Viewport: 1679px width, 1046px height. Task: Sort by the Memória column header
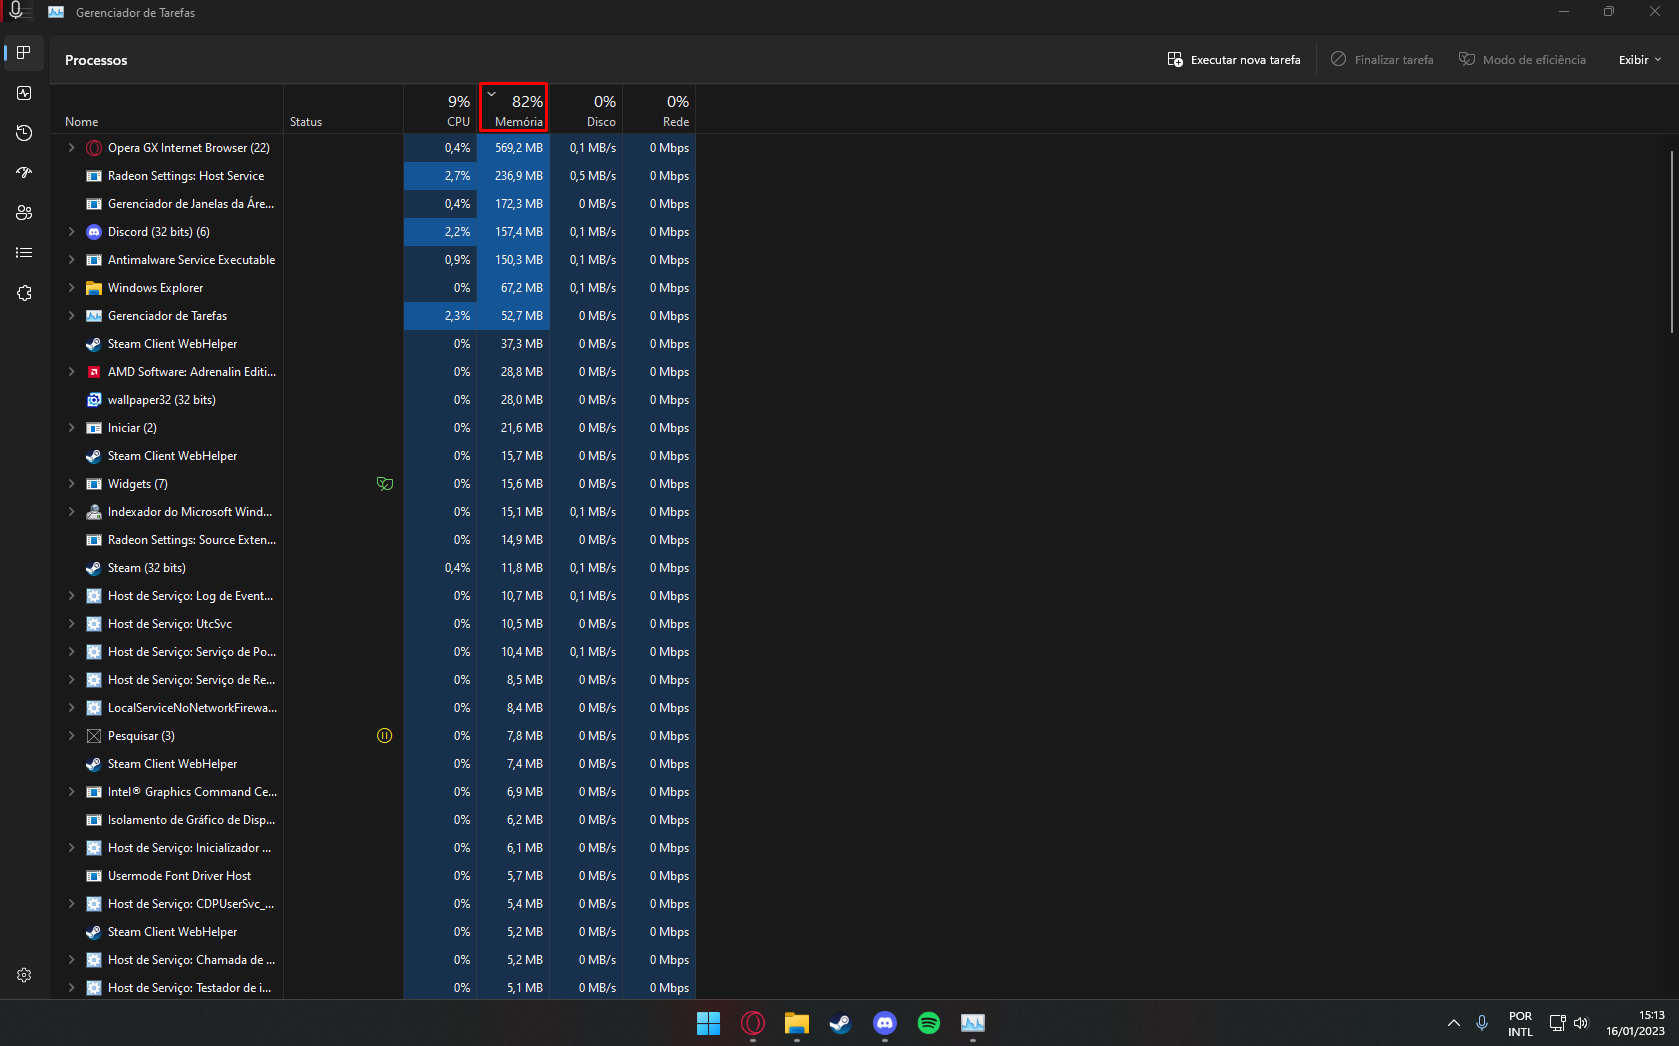(514, 107)
